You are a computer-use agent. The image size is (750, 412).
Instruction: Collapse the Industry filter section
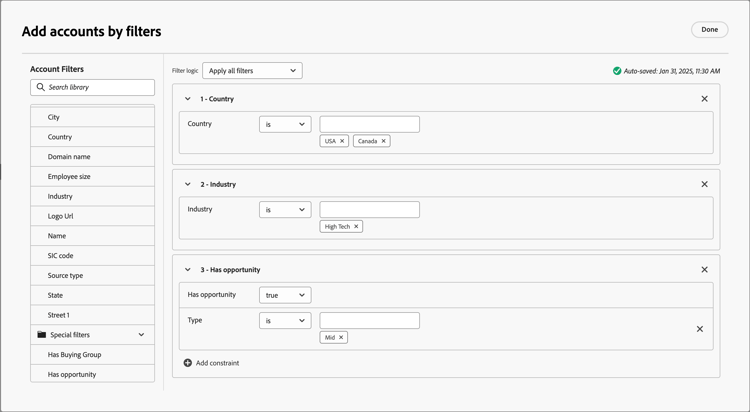pos(188,184)
